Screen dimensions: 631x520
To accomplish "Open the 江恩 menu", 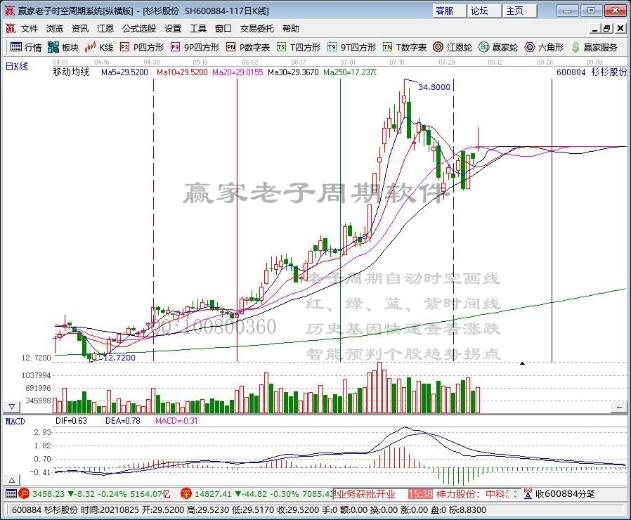I will (x=105, y=28).
